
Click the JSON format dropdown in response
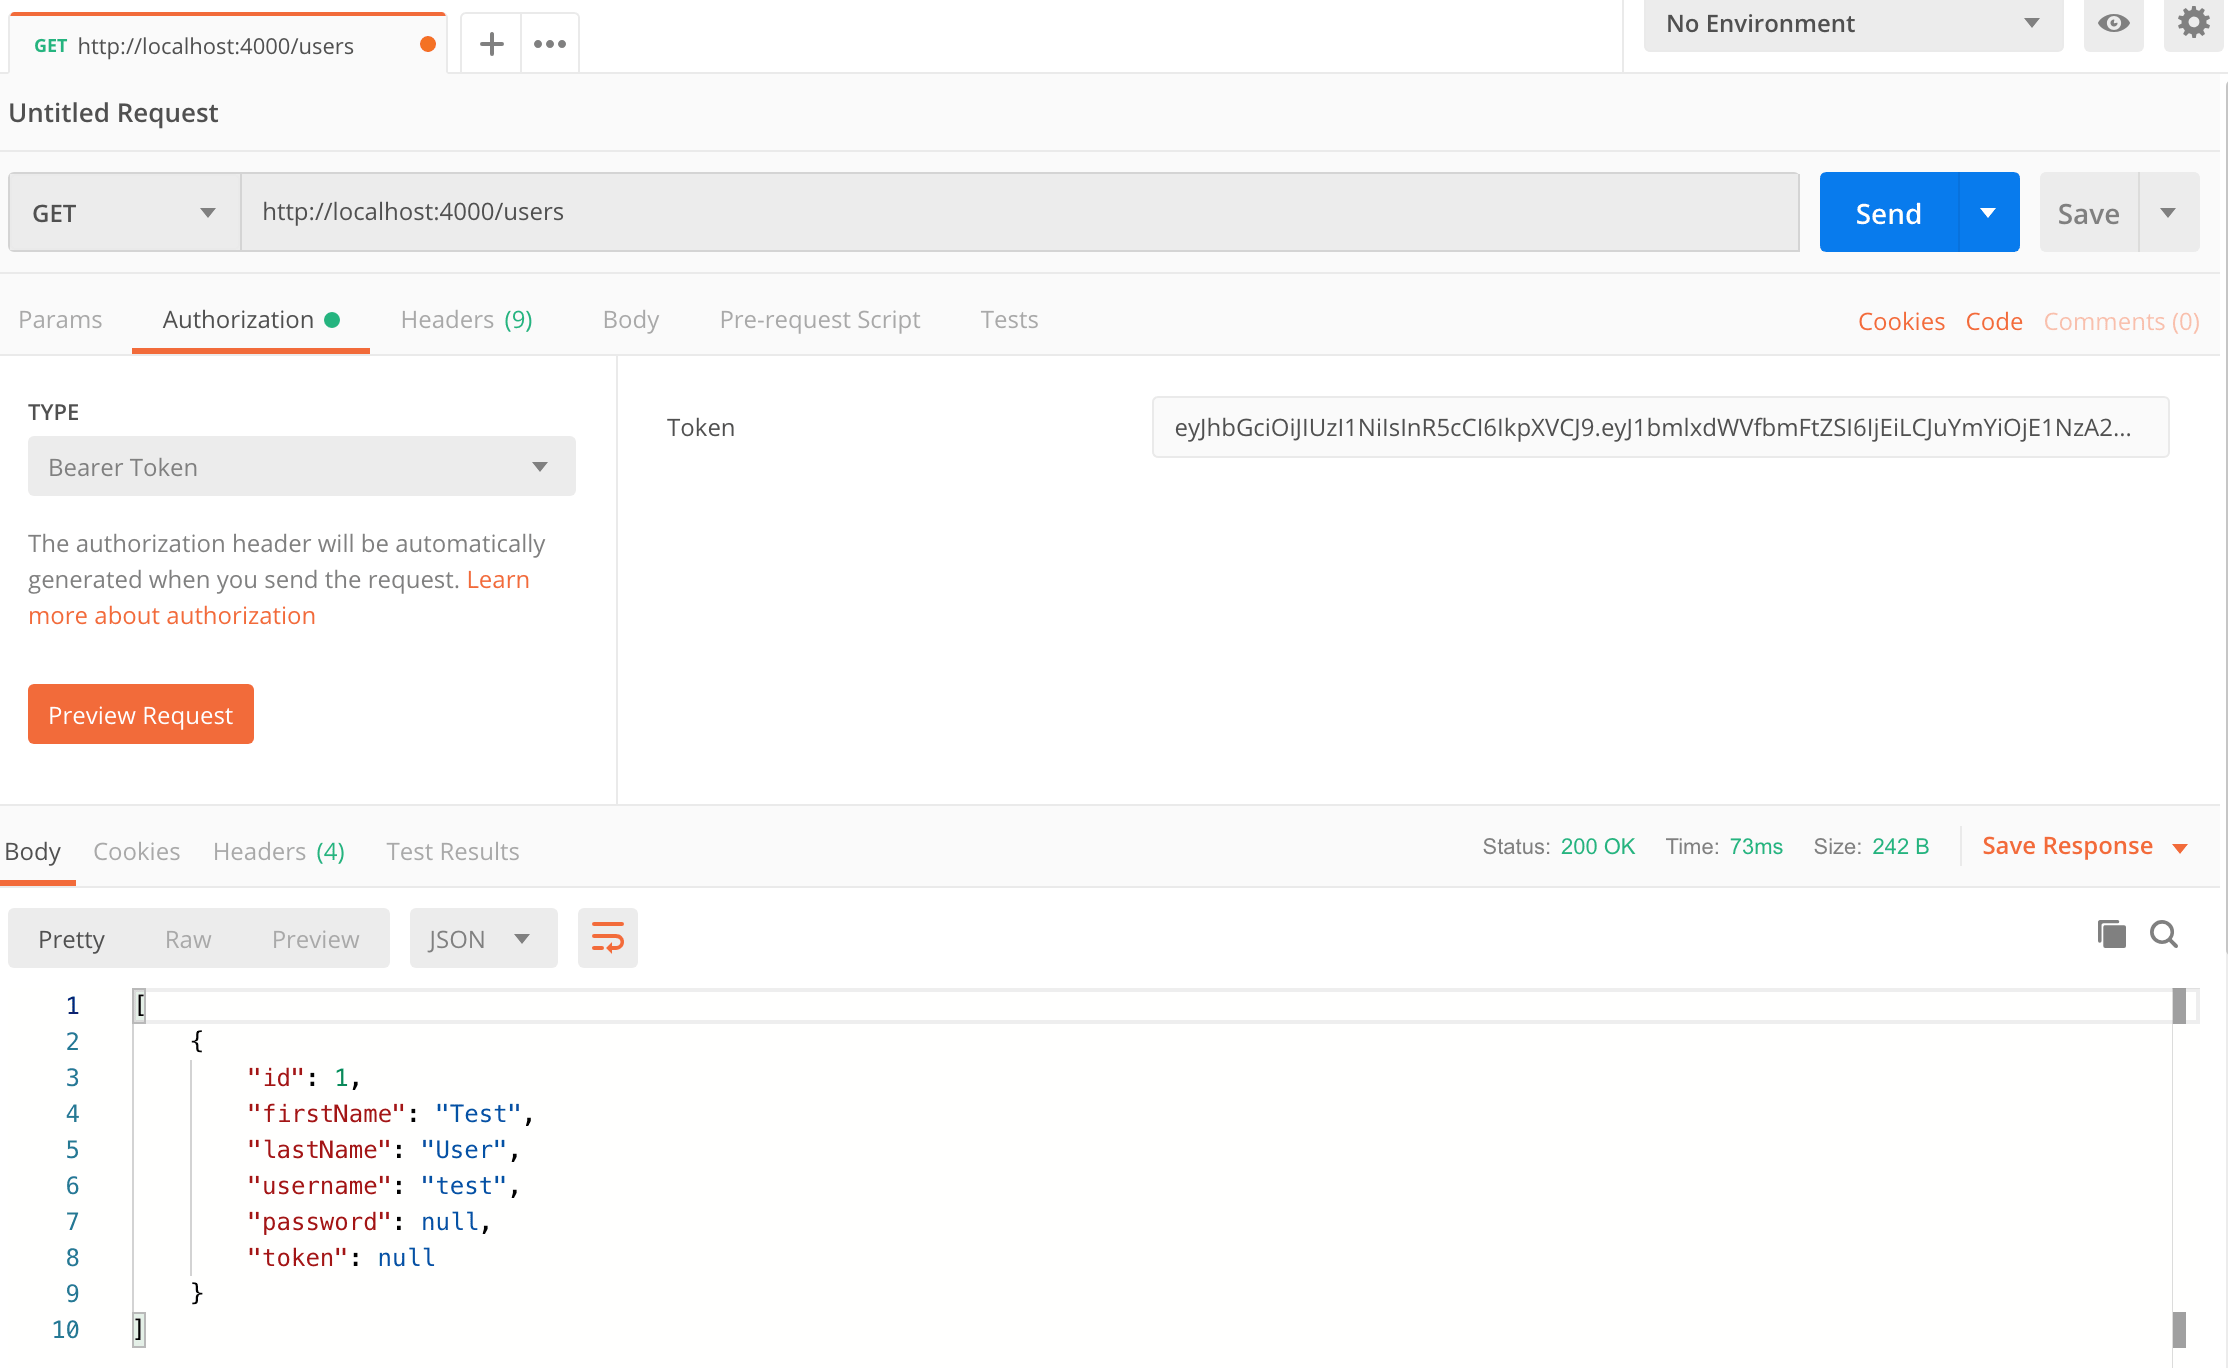pyautogui.click(x=477, y=937)
